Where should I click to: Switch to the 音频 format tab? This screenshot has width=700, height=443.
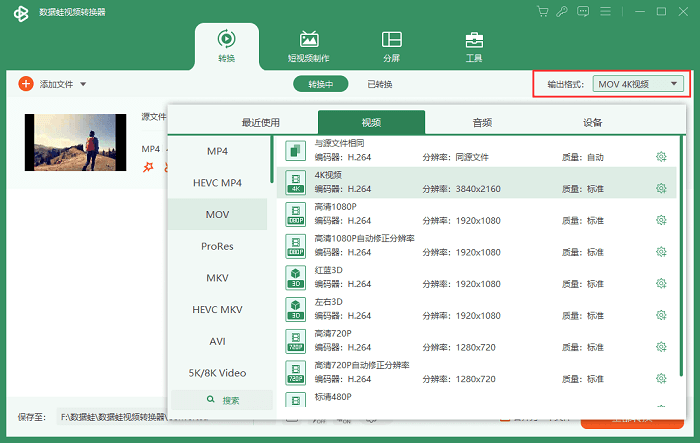pyautogui.click(x=482, y=122)
